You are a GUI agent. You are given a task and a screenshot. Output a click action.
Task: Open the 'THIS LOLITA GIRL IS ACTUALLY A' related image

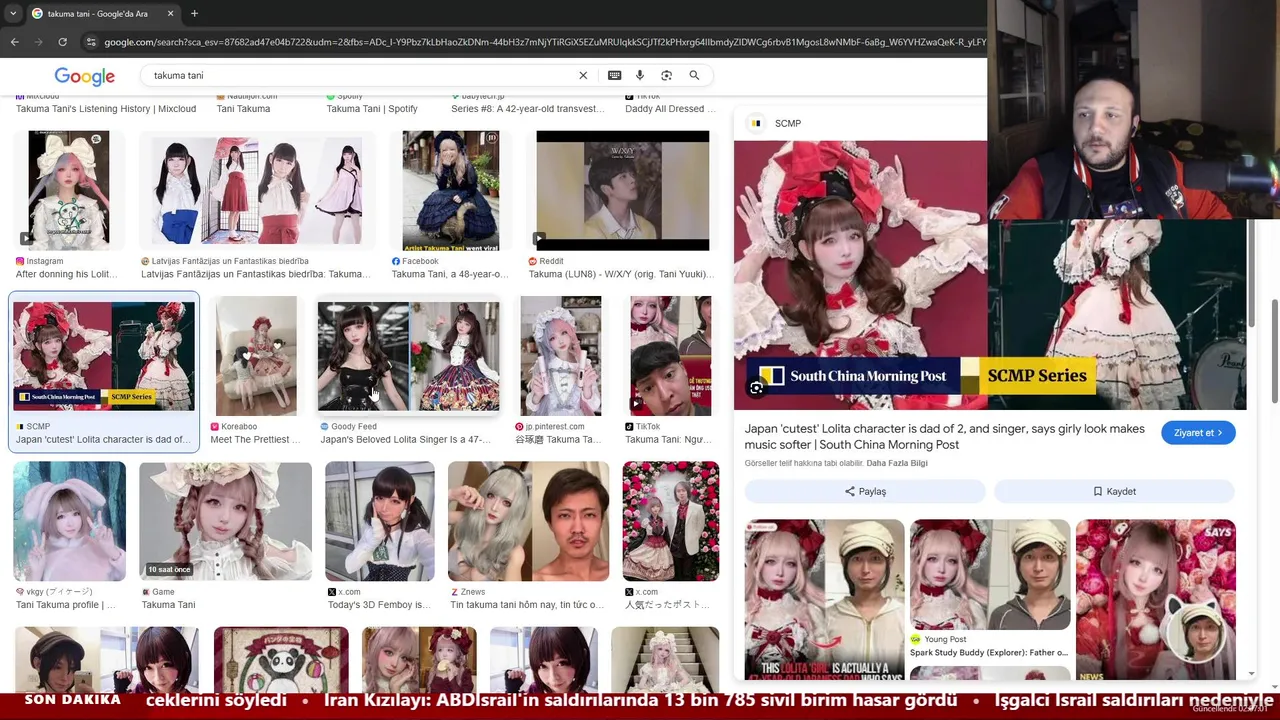[824, 599]
